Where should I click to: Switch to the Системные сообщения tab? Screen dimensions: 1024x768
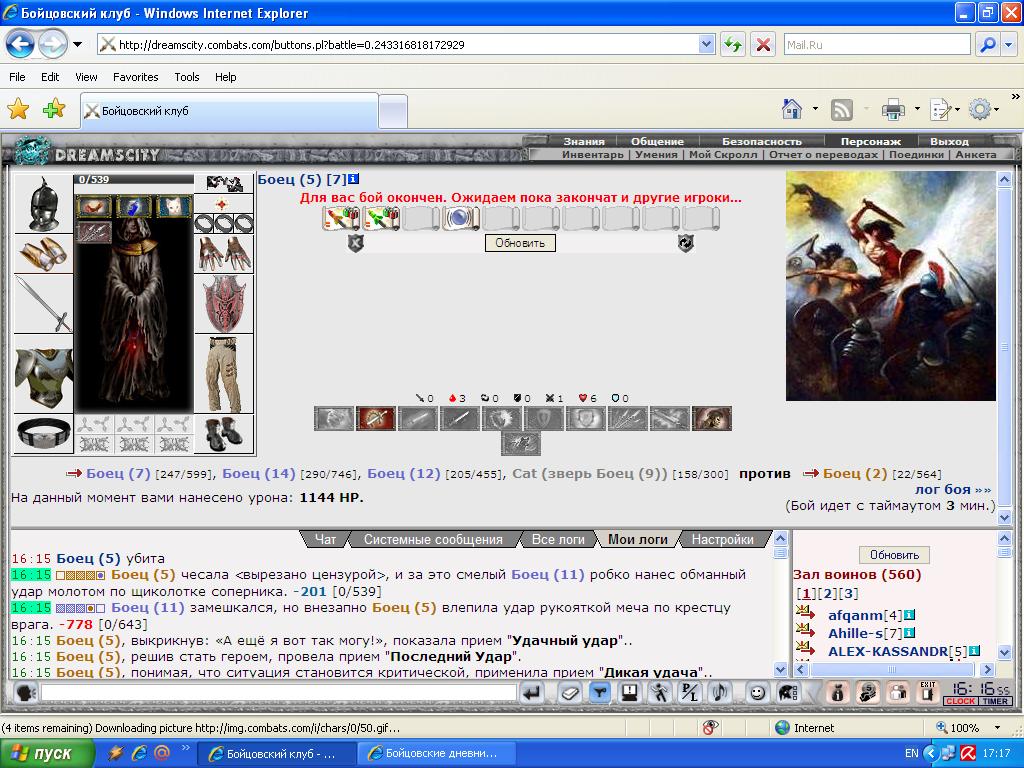coord(433,539)
